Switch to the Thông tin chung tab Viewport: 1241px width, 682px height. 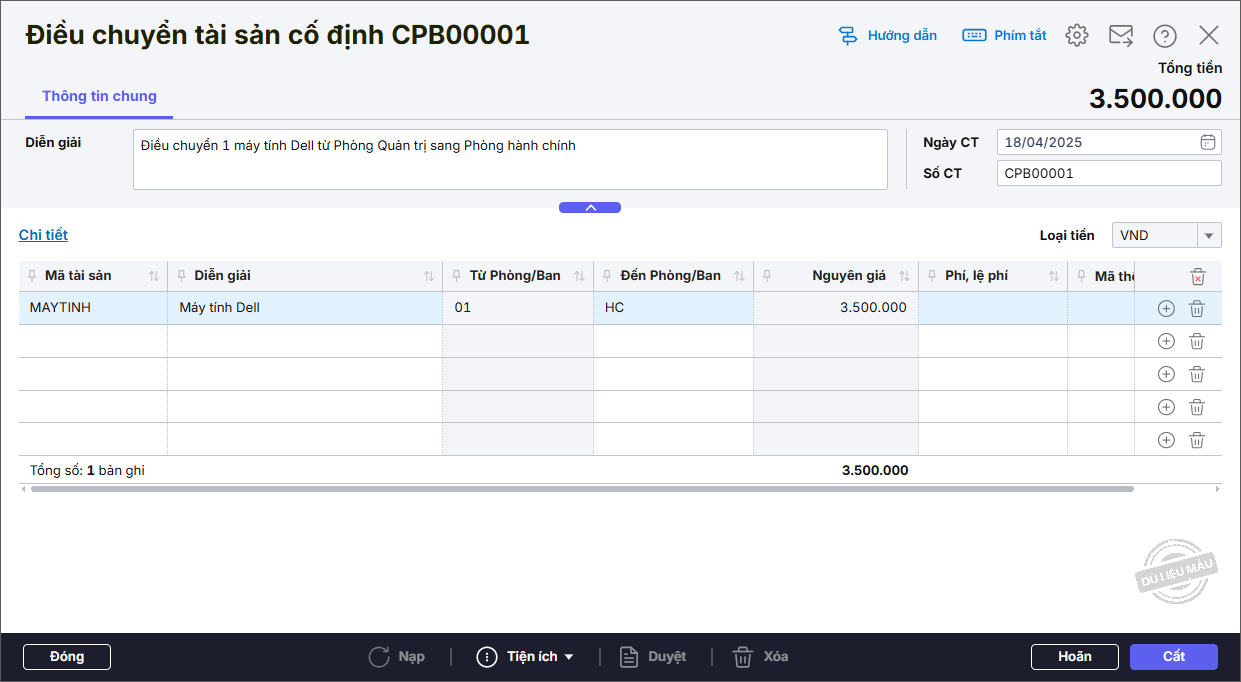point(99,97)
